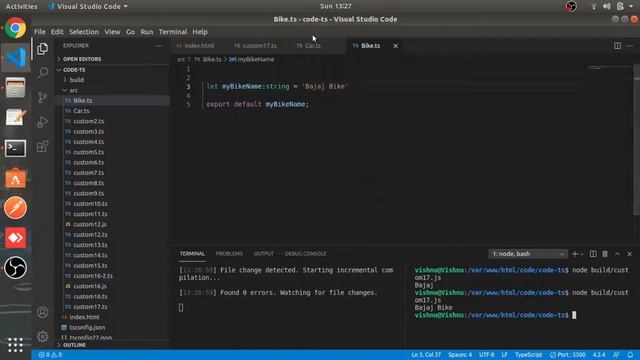This screenshot has width=640, height=360.
Task: Open the Terminal menu
Action: [173, 32]
